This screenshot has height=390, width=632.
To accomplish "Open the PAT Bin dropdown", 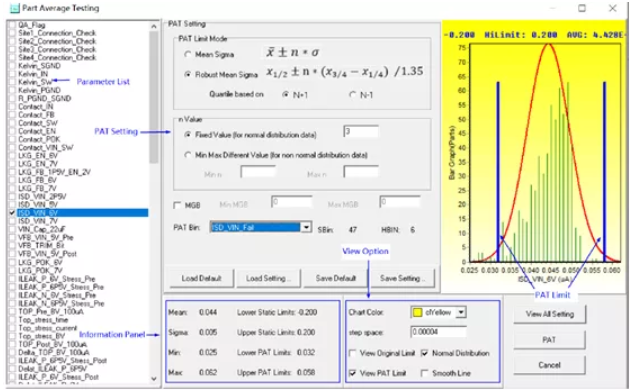I will pyautogui.click(x=306, y=228).
